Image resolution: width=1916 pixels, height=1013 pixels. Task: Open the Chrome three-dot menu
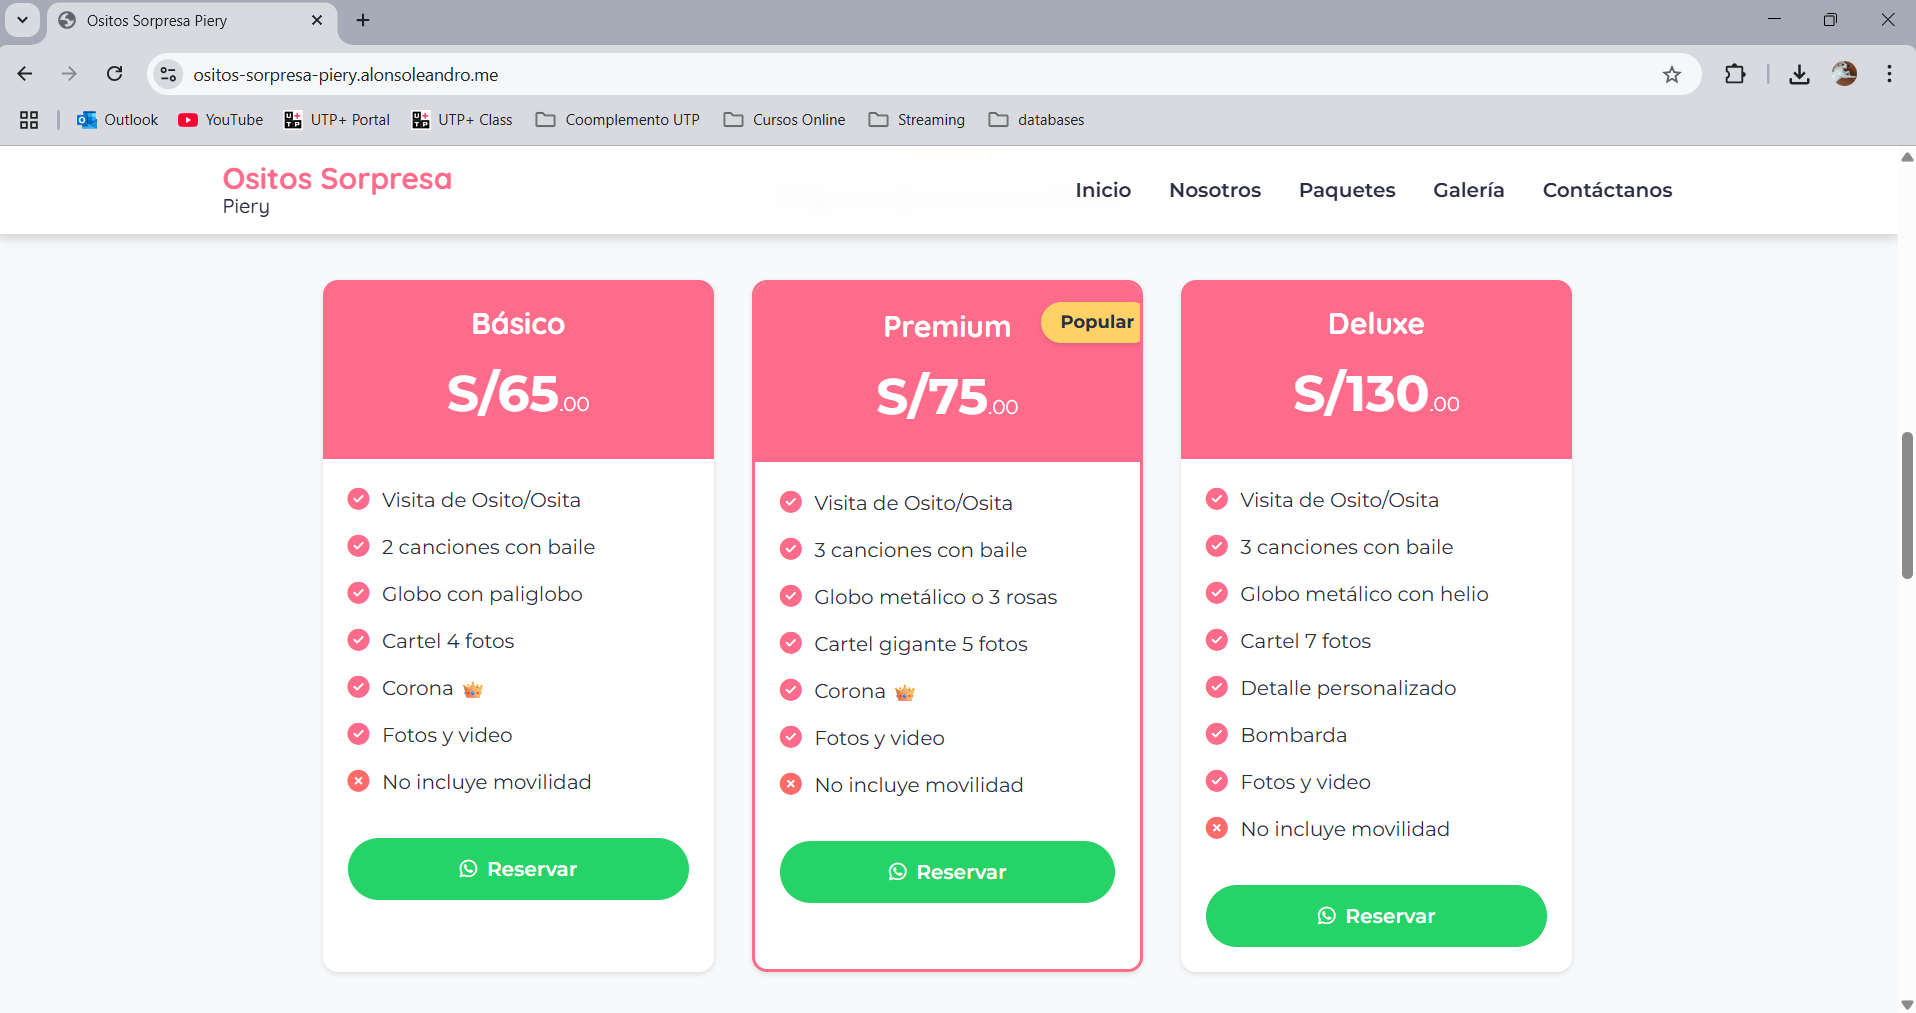click(x=1889, y=74)
